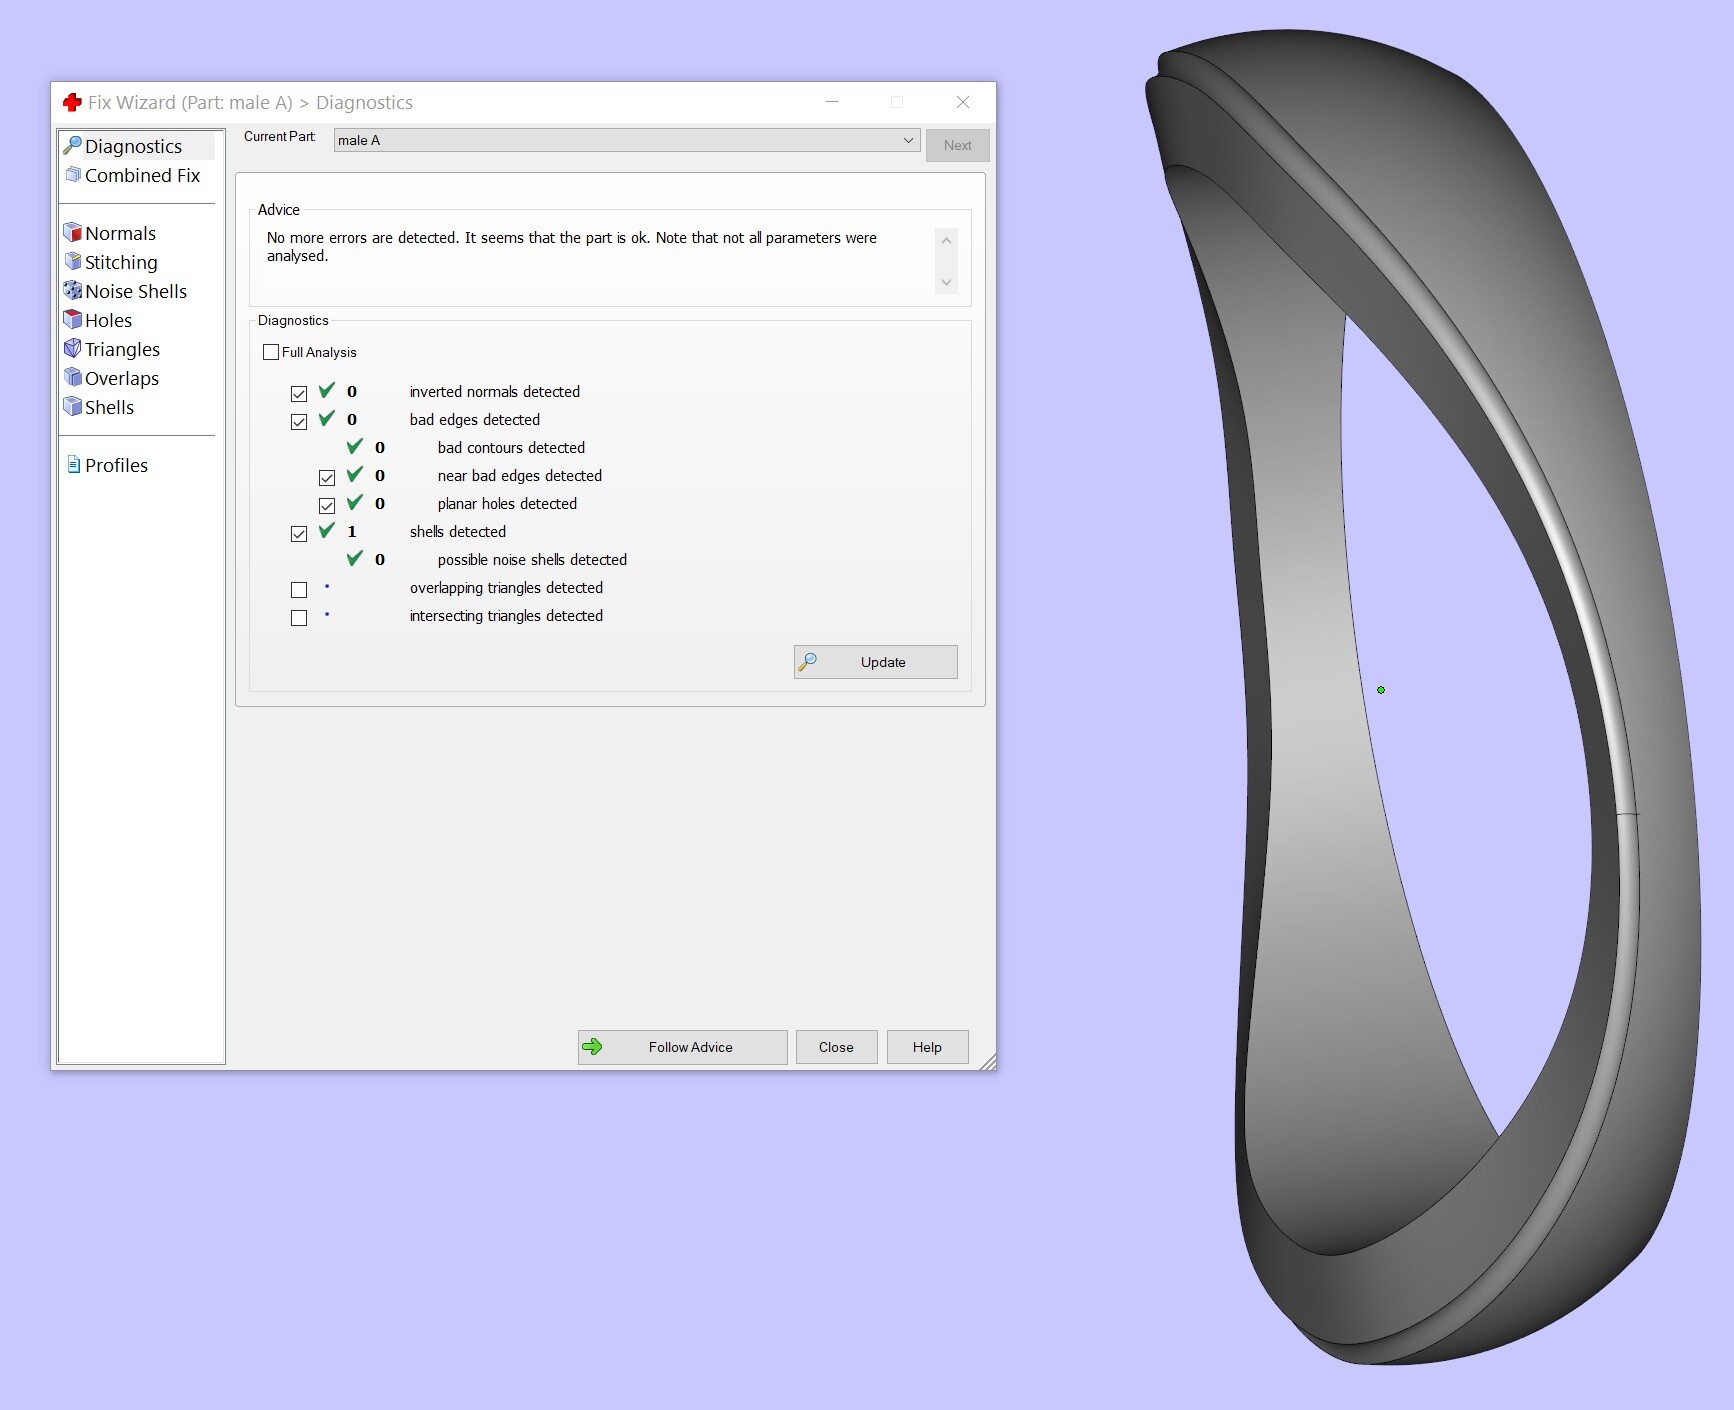Select the Shells page label

point(110,407)
